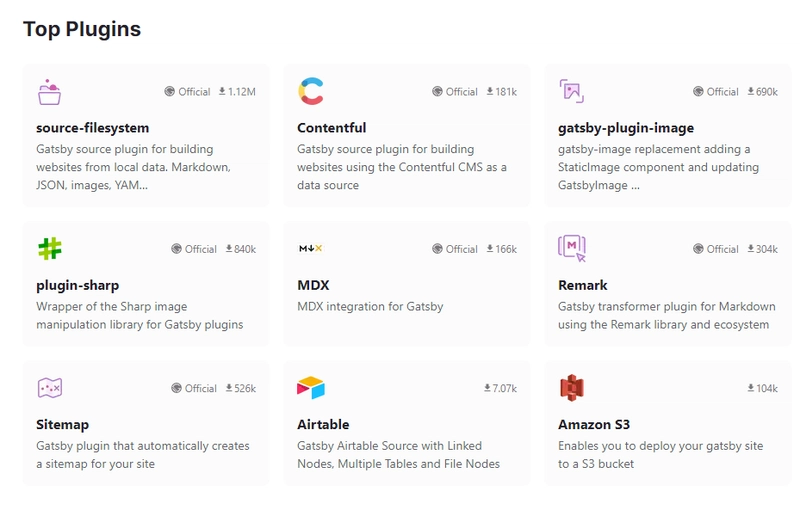Open the MDX plugin heading

313,285
